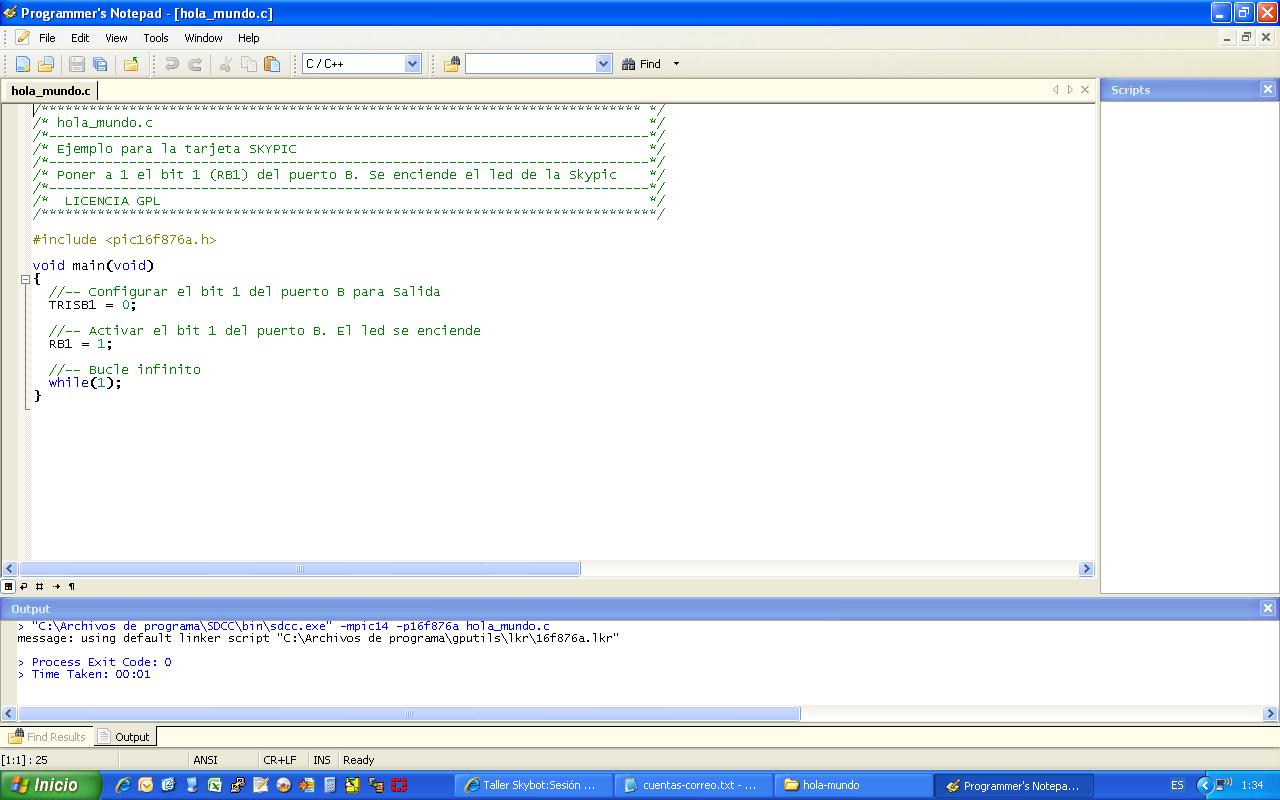
Task: Click the find-in-files folder binoculars icon
Action: [452, 64]
